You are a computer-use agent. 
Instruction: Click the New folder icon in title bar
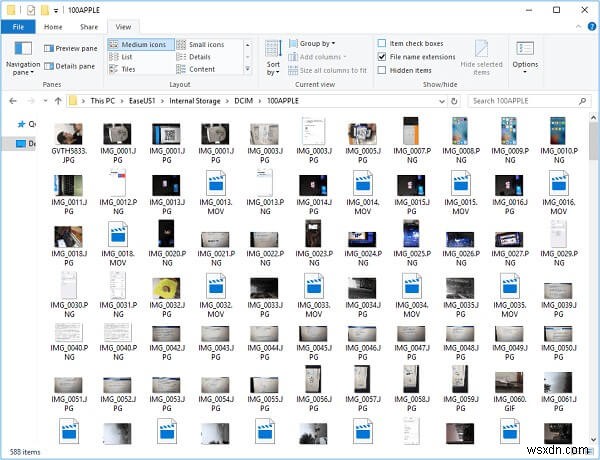pos(45,10)
